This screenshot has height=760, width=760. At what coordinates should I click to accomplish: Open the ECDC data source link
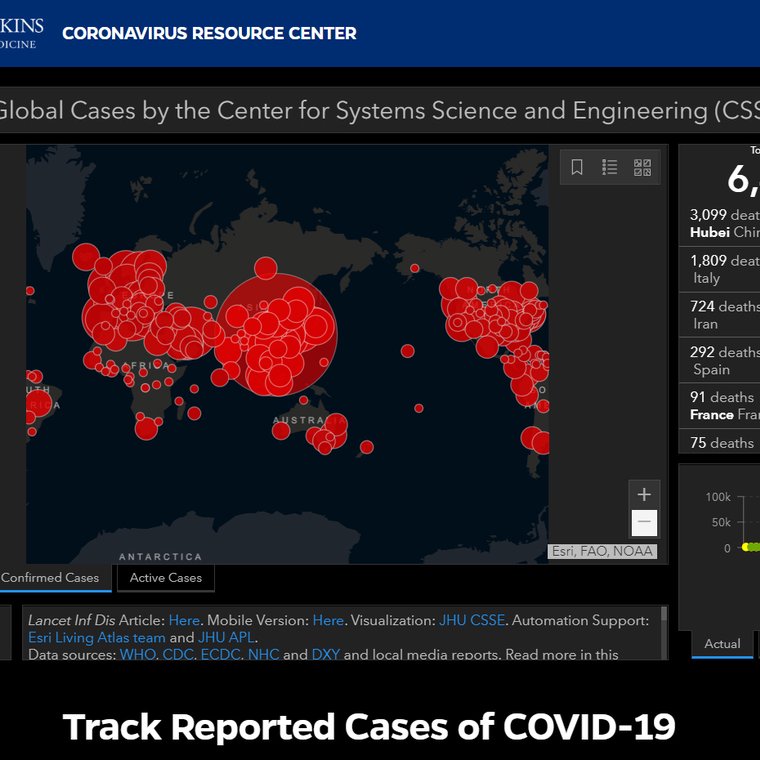220,654
